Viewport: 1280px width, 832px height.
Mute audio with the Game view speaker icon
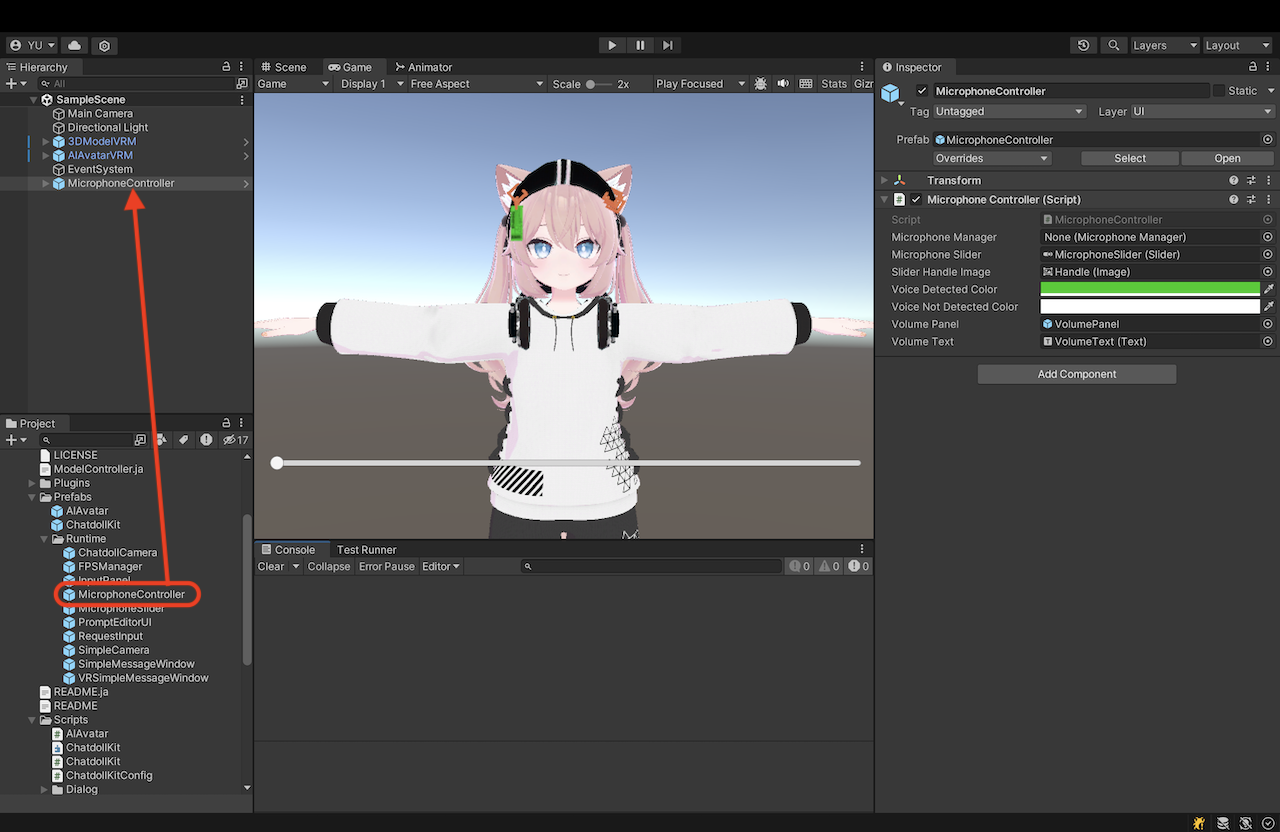783,84
